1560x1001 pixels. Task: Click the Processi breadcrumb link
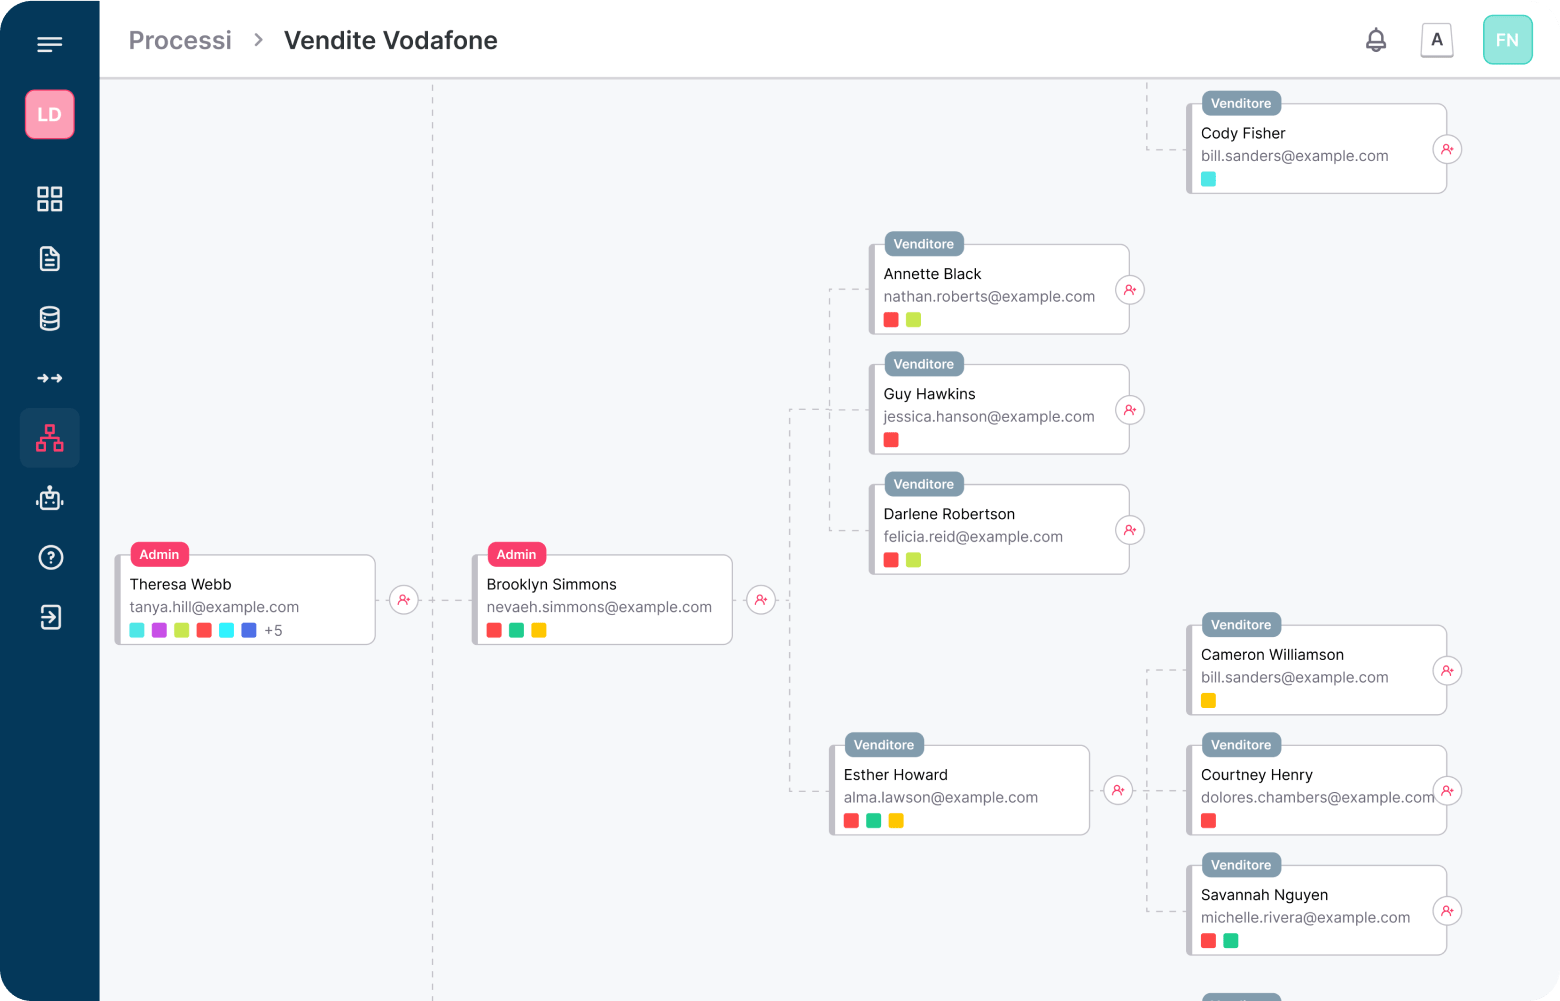180,40
